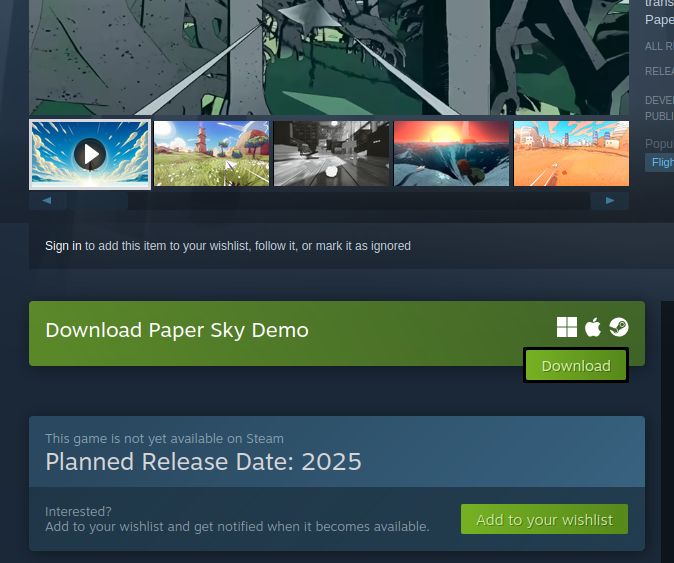Click the left arrow of thumbnail strip
674x563 pixels.
click(x=47, y=201)
